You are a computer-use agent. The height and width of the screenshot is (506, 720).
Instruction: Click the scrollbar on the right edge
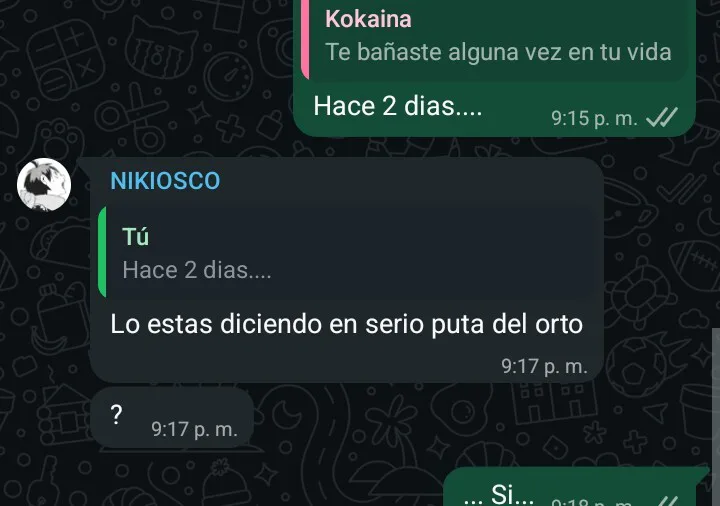(x=716, y=416)
